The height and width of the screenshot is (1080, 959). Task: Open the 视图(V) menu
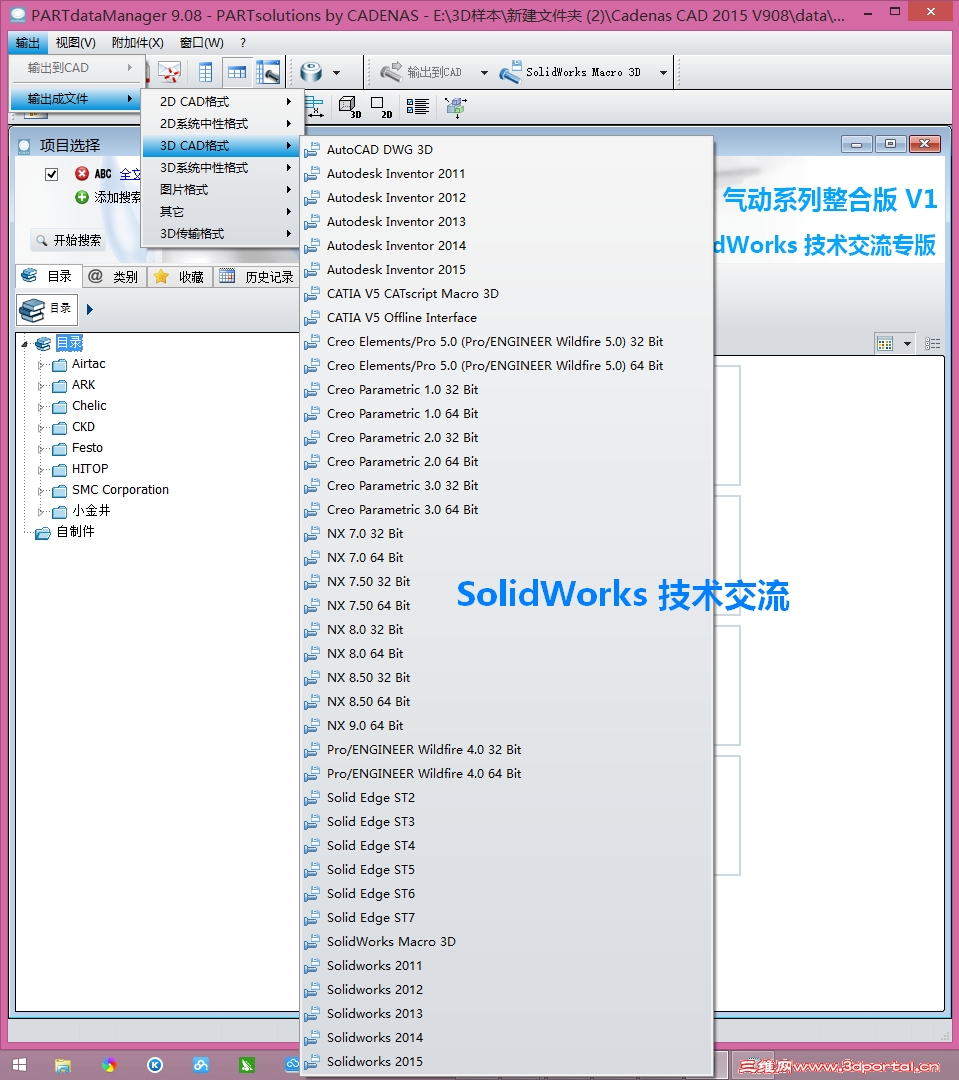click(76, 43)
